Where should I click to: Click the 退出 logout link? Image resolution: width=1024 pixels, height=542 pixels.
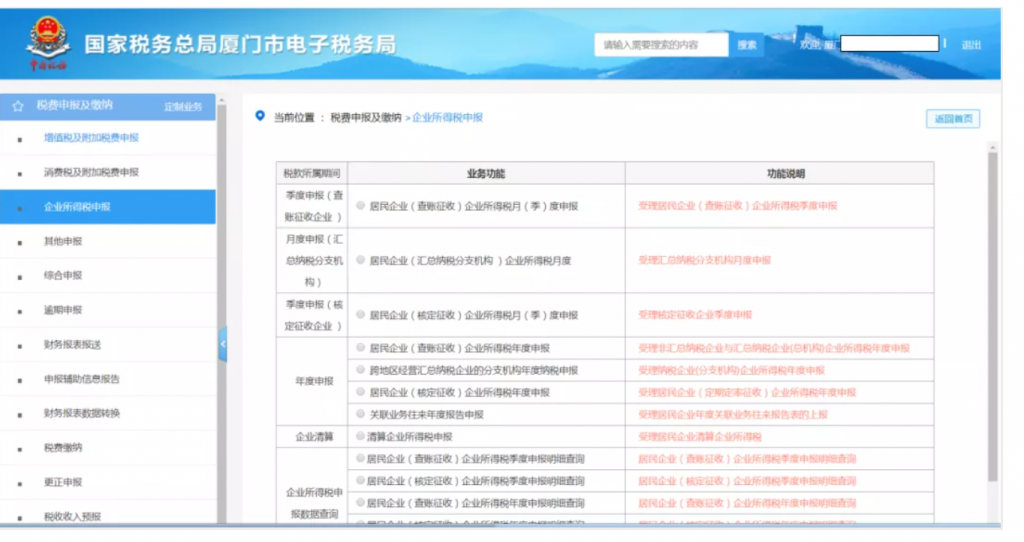pyautogui.click(x=971, y=45)
